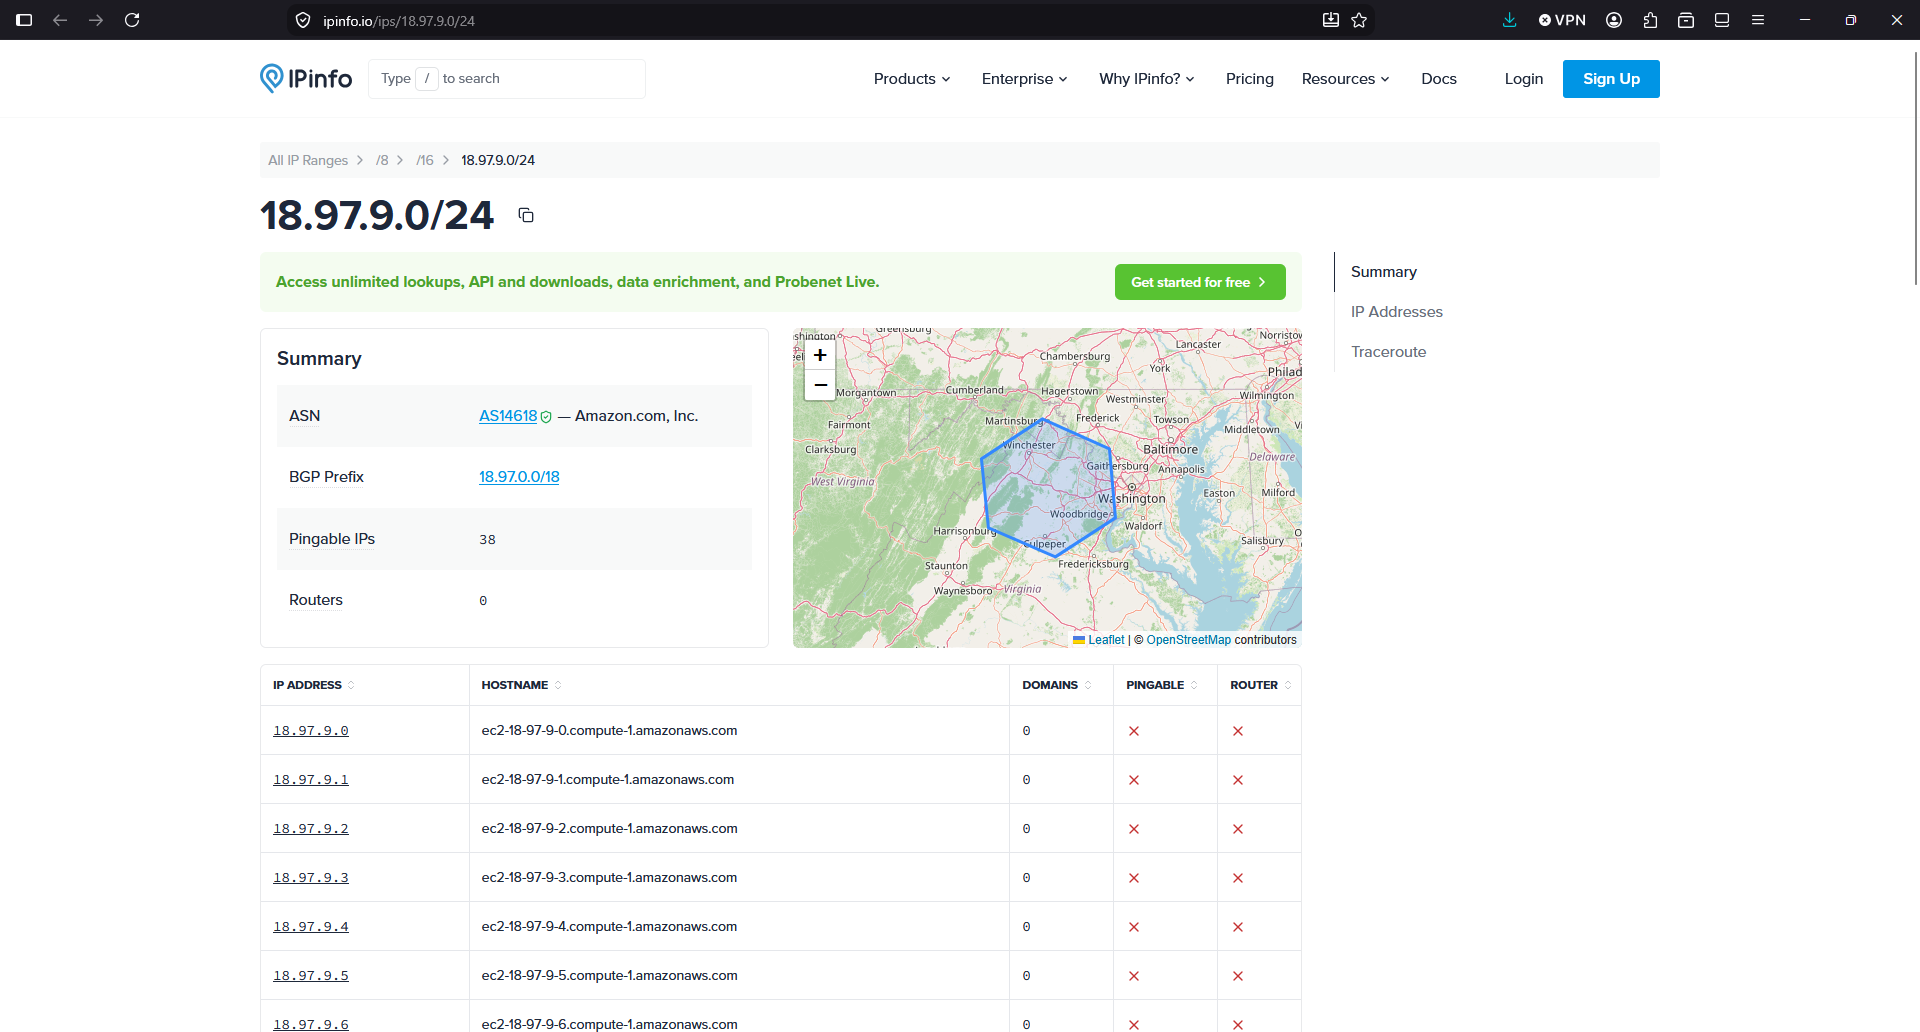1920x1032 pixels.
Task: Open the browser downloads icon
Action: [x=1510, y=20]
